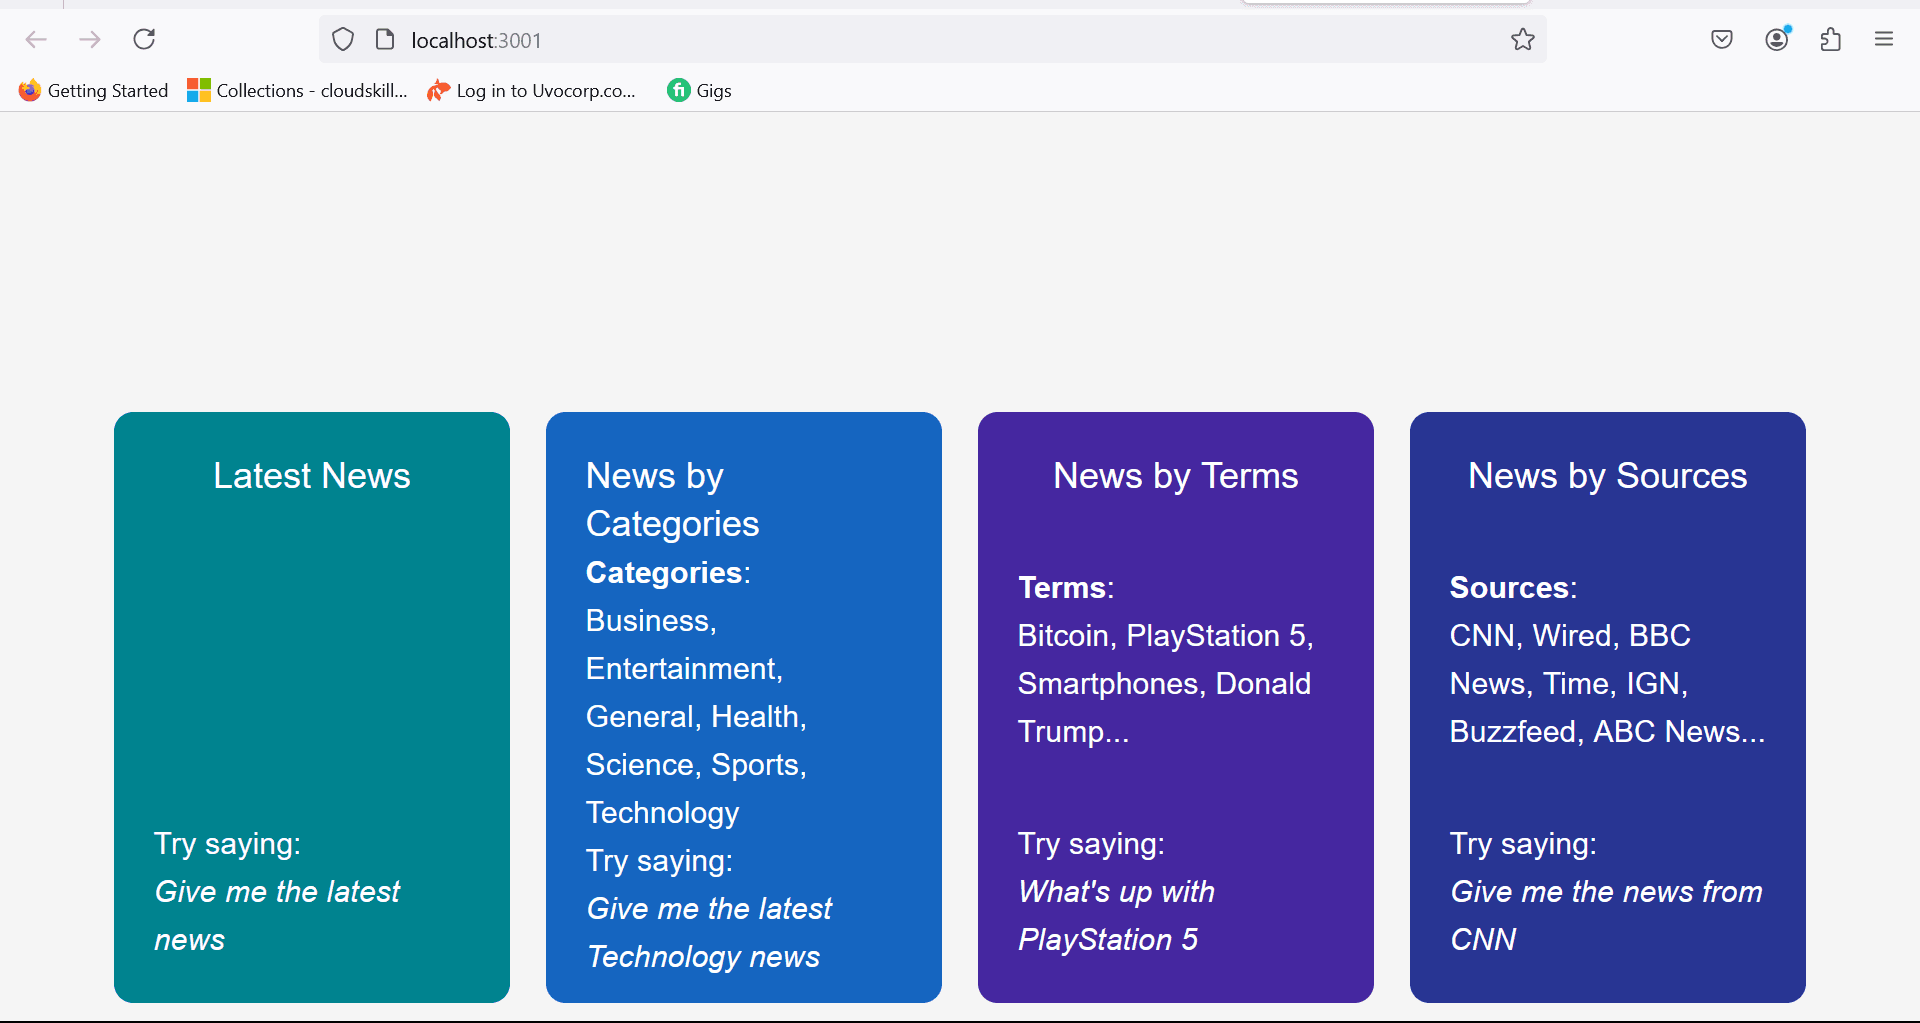
Task: Click the bold Categories label
Action: coord(664,573)
